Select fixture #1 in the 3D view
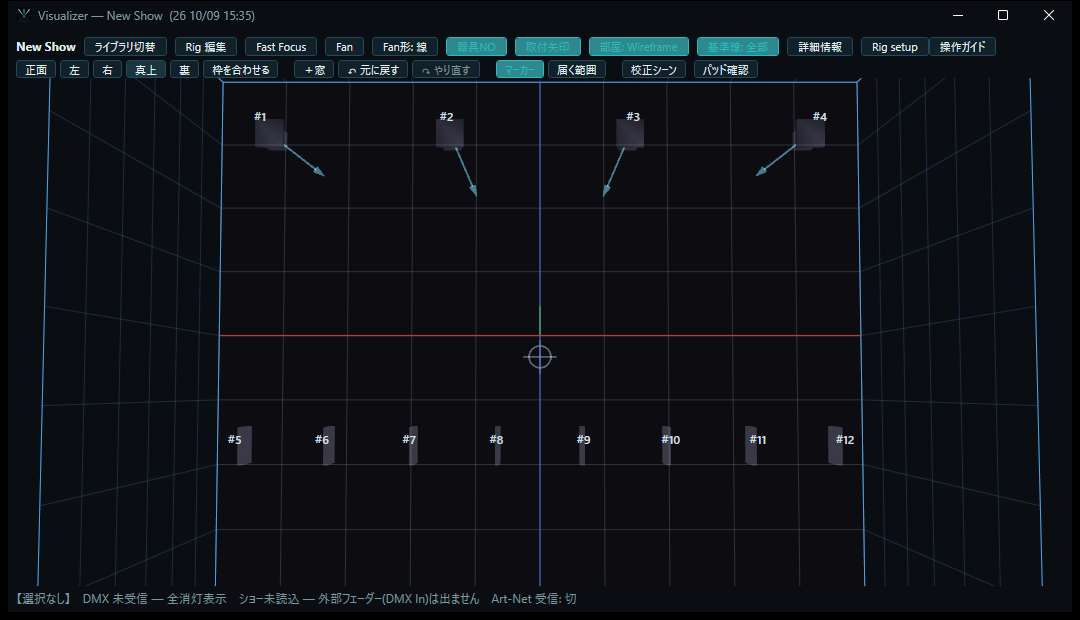 coord(270,134)
